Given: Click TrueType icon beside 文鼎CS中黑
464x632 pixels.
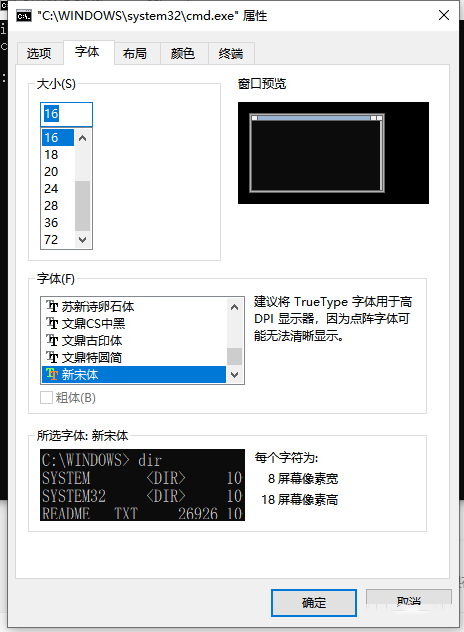Looking at the screenshot, I should (x=52, y=323).
